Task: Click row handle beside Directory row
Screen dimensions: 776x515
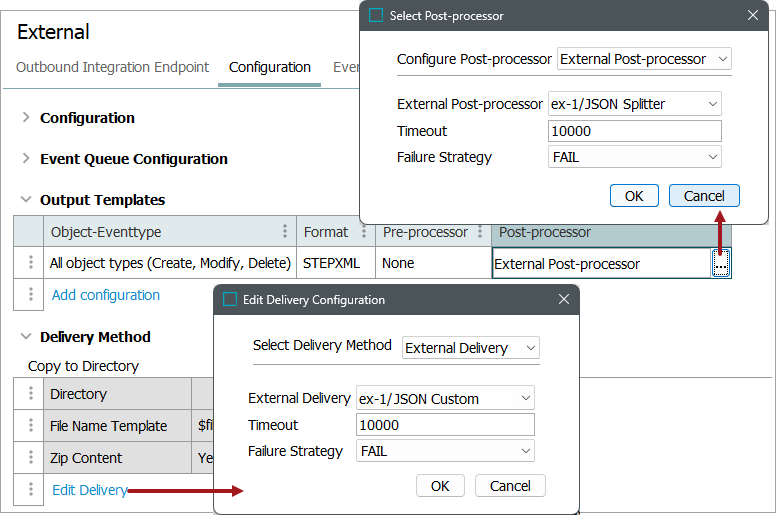Action: [31, 394]
